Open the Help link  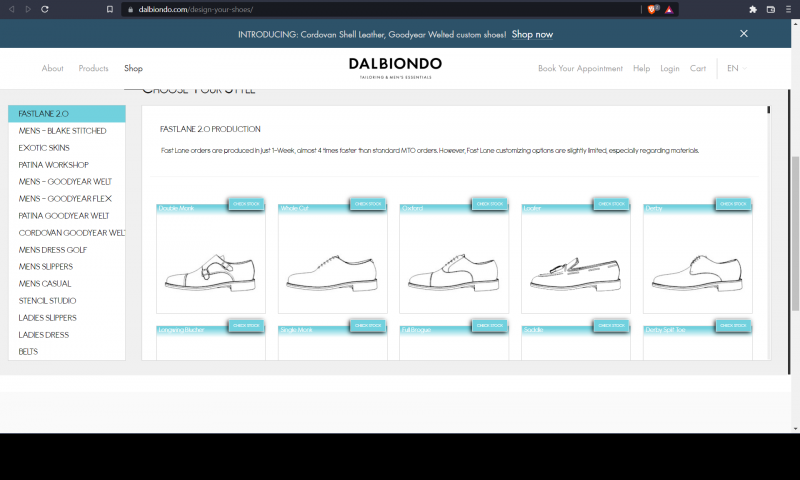641,68
